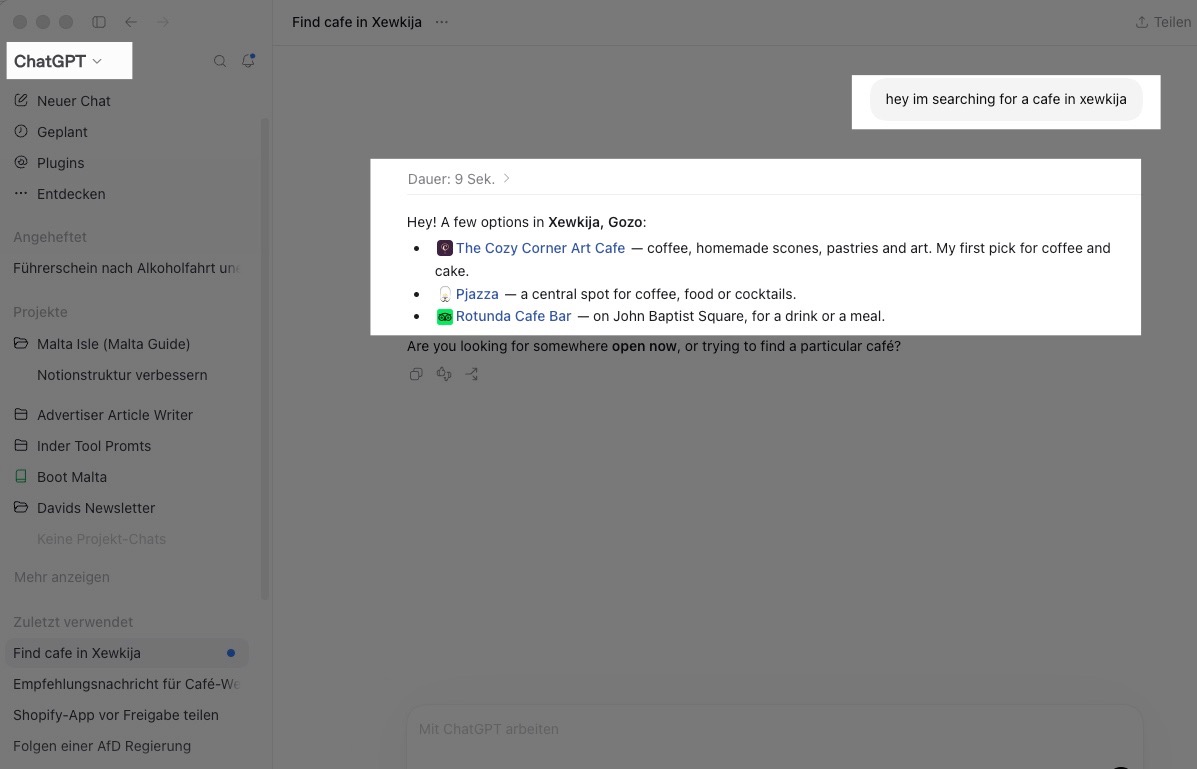Viewport: 1197px width, 769px height.
Task: Open Advertiser Article Writer project
Action: pos(115,415)
